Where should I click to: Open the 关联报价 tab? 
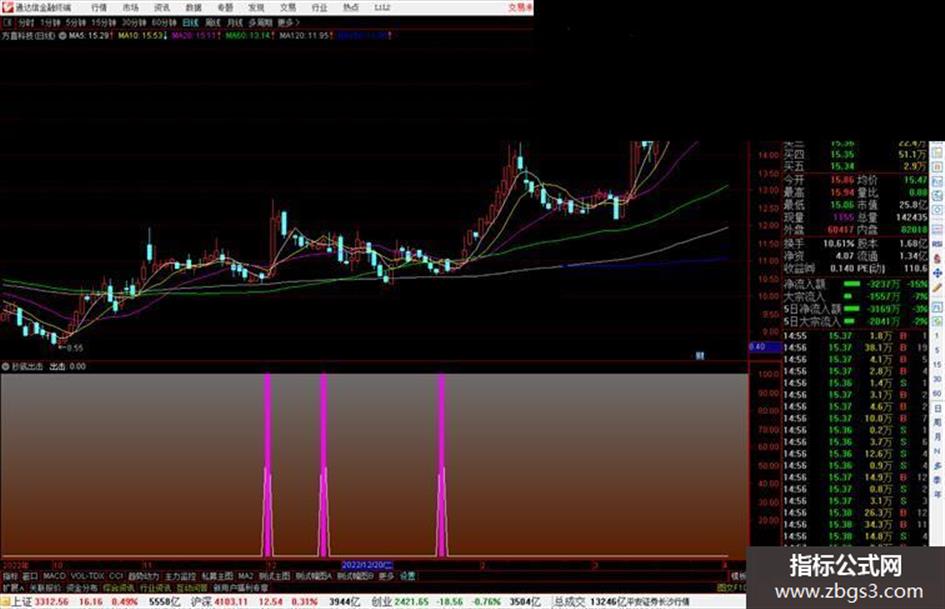45,587
